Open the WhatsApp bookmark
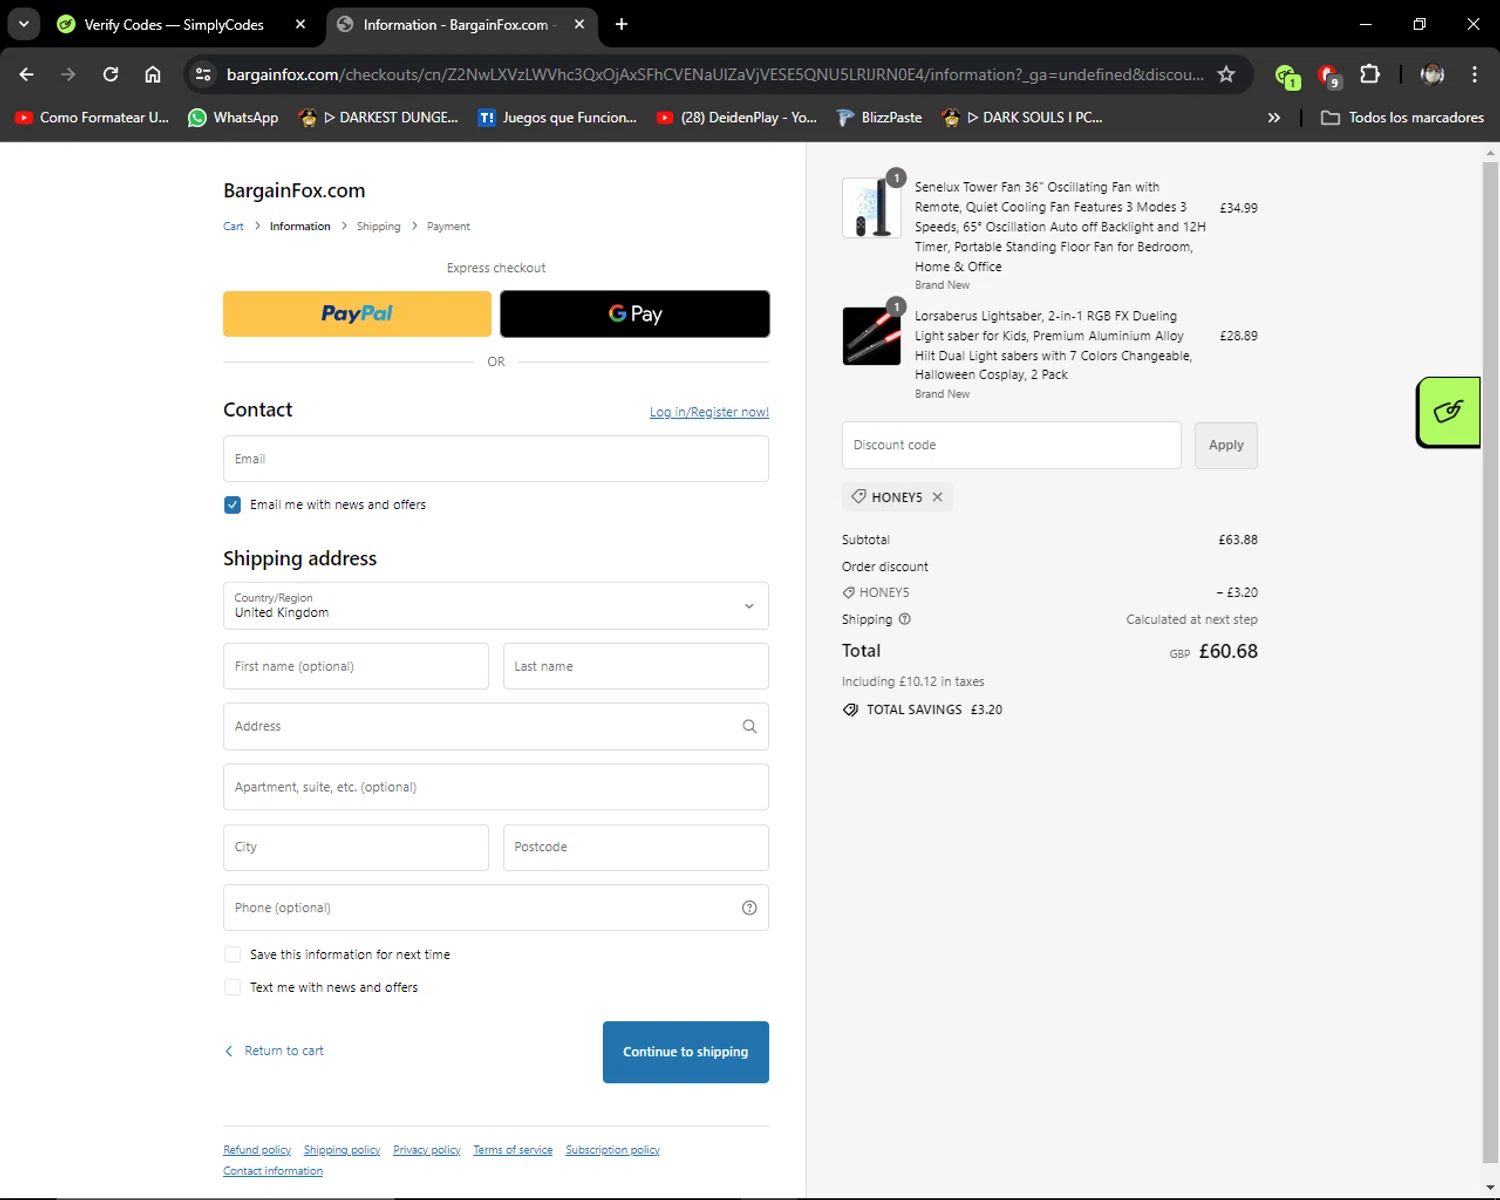The height and width of the screenshot is (1200, 1500). (233, 117)
